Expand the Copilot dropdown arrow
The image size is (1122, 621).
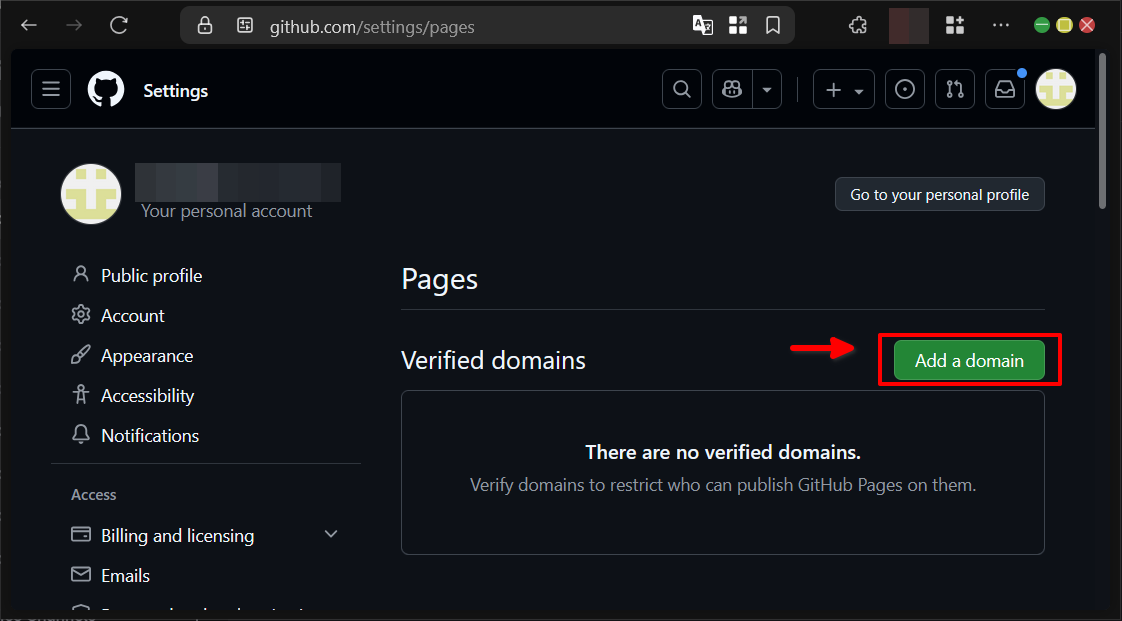pos(766,89)
